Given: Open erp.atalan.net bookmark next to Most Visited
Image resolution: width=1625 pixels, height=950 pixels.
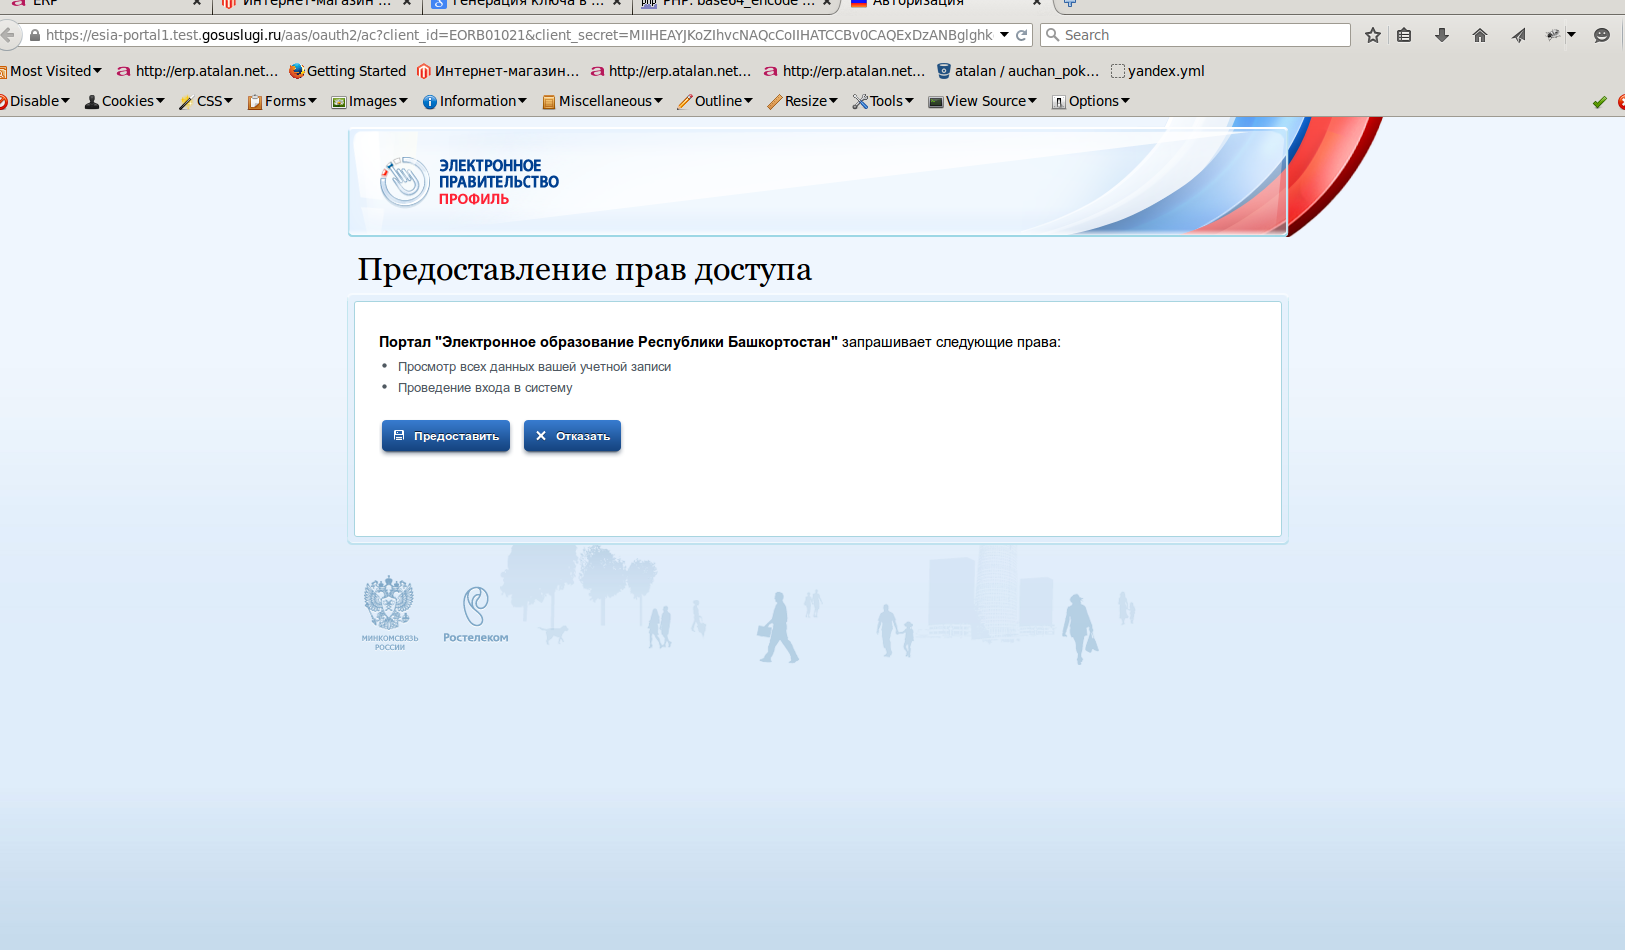Looking at the screenshot, I should click(x=197, y=71).
